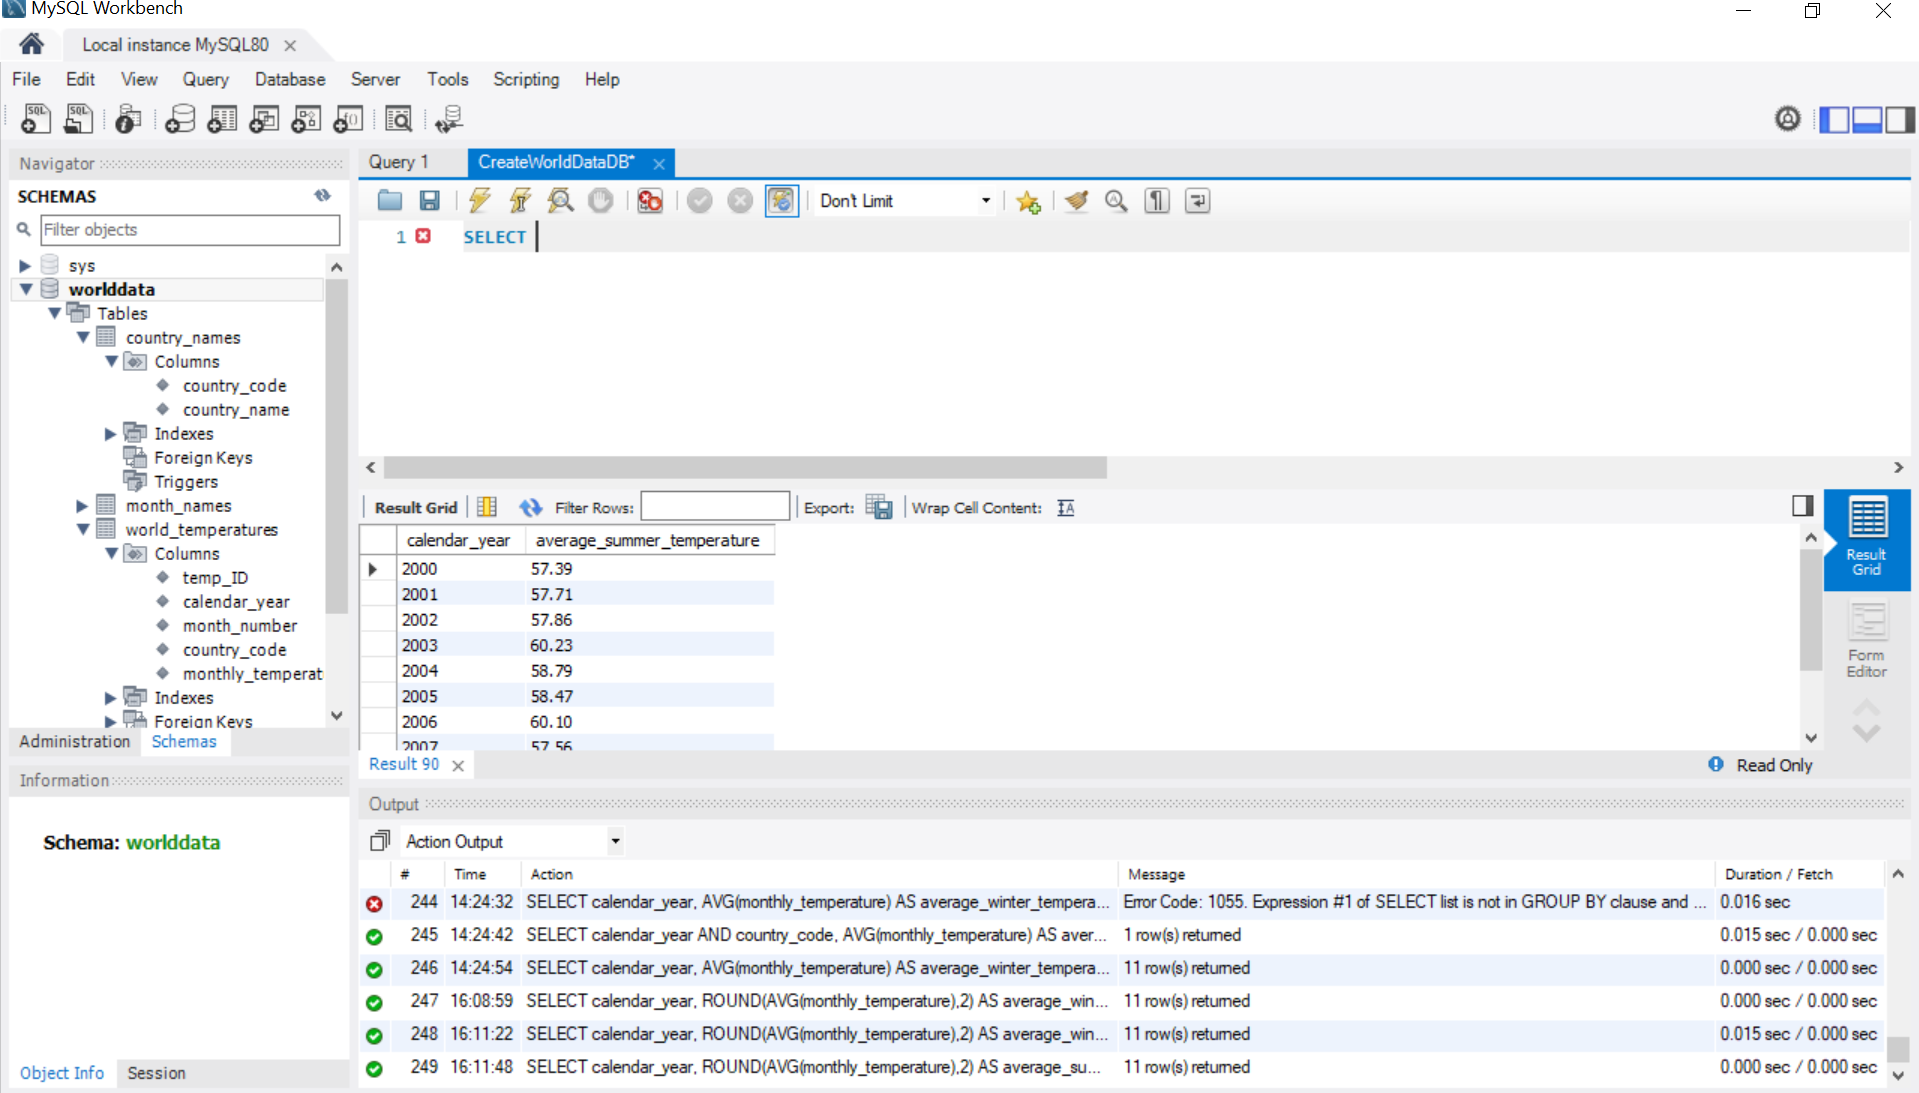Open the File menu
Image resolution: width=1919 pixels, height=1093 pixels.
tap(26, 79)
